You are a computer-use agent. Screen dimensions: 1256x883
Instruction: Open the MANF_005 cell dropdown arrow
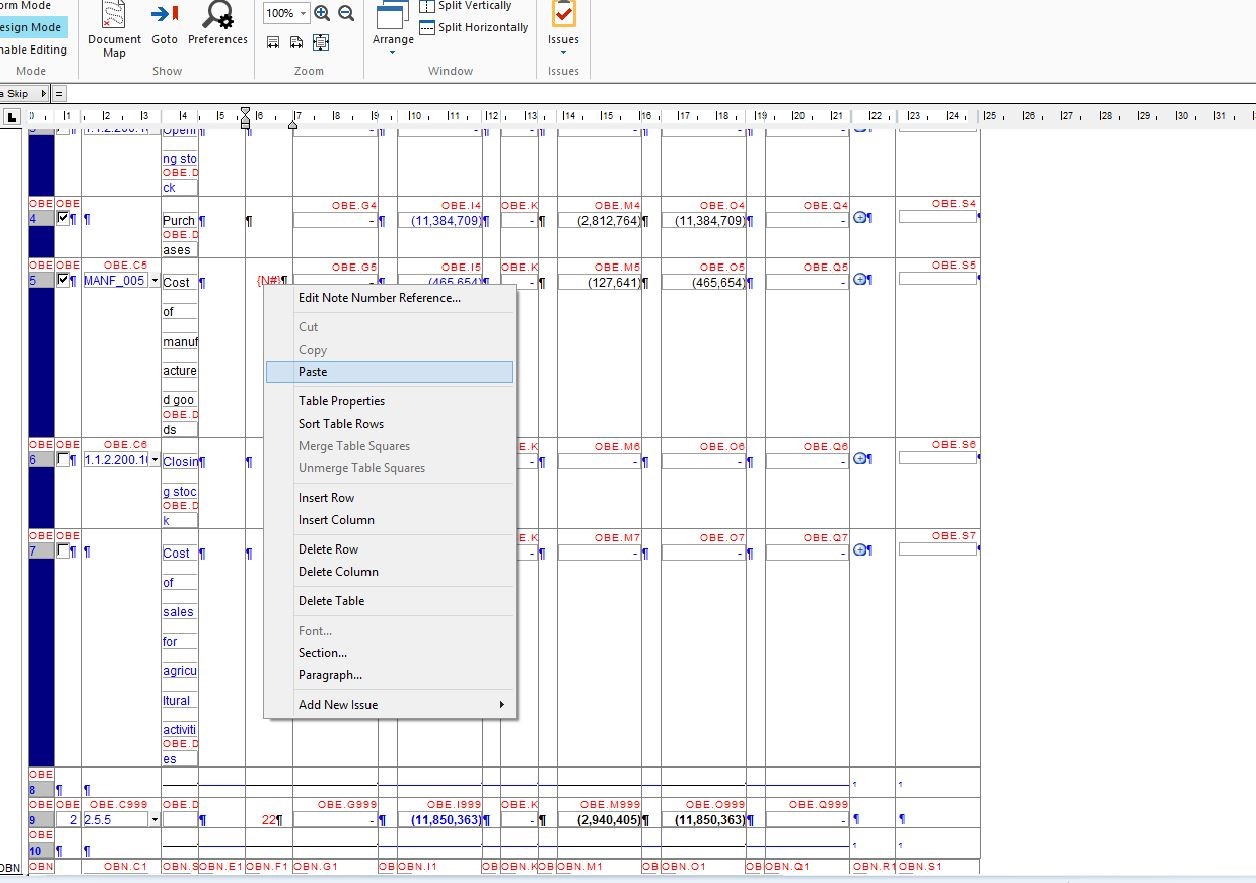coord(154,281)
